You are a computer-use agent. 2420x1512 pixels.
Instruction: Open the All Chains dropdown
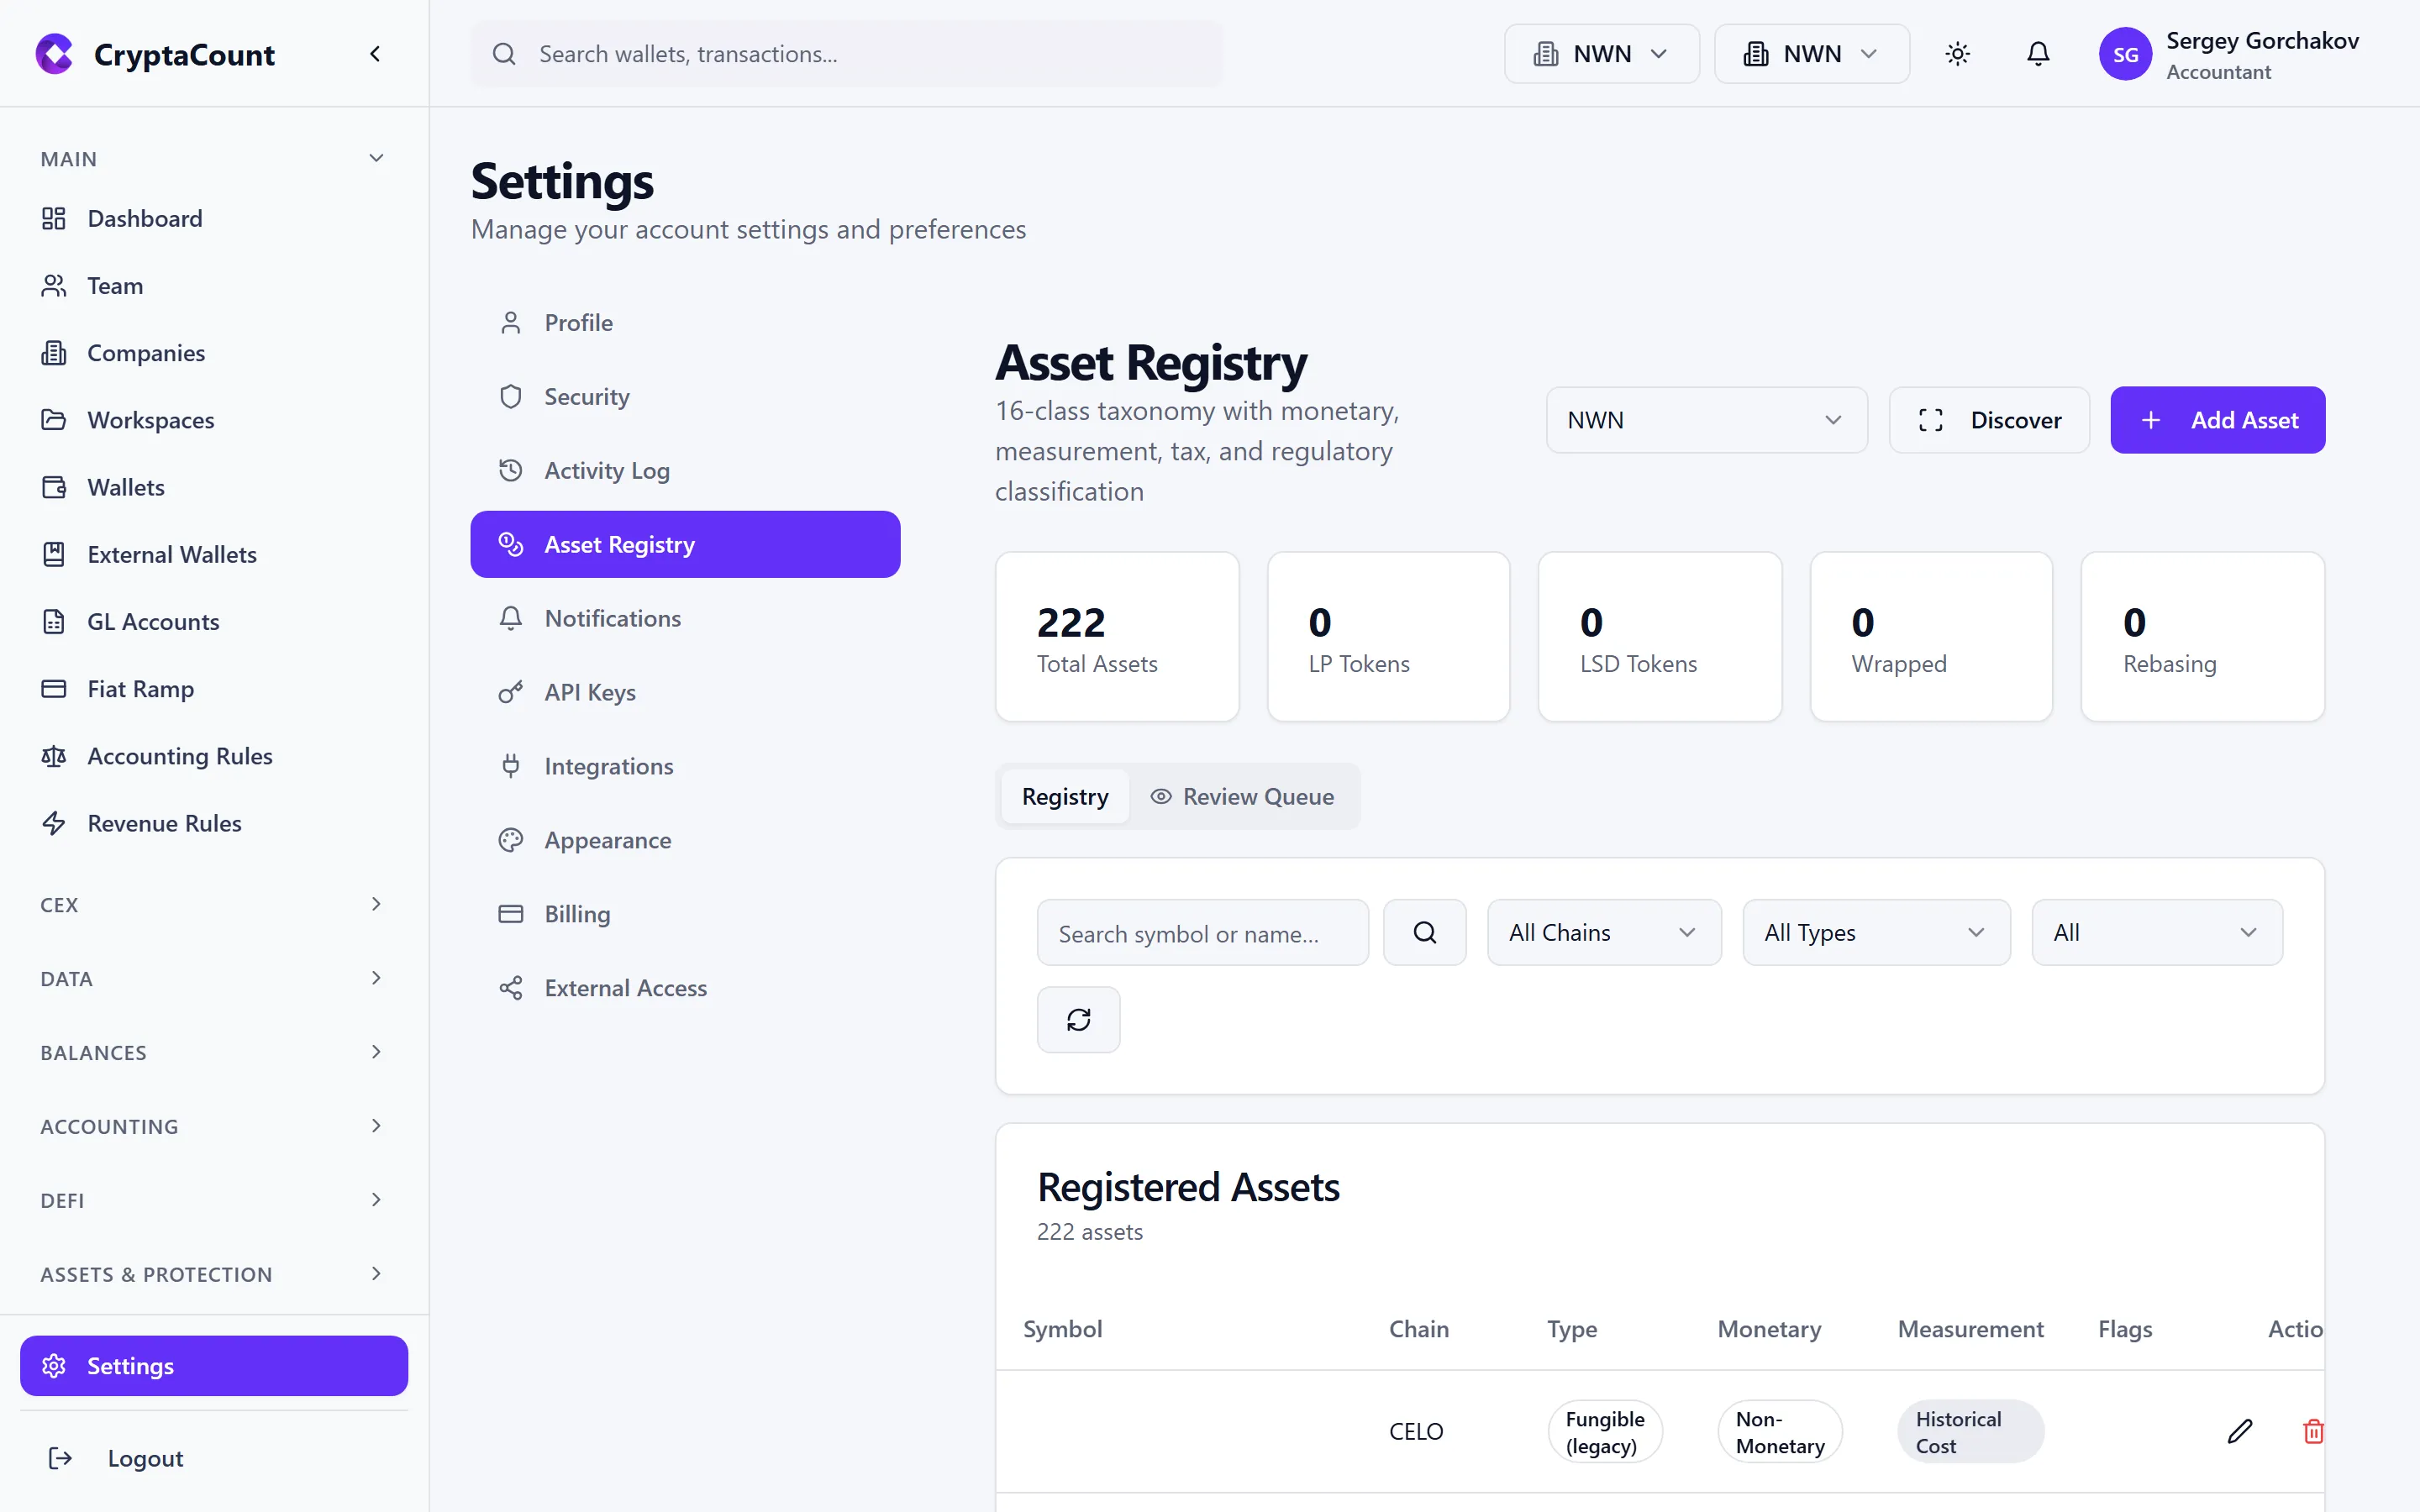pos(1602,932)
